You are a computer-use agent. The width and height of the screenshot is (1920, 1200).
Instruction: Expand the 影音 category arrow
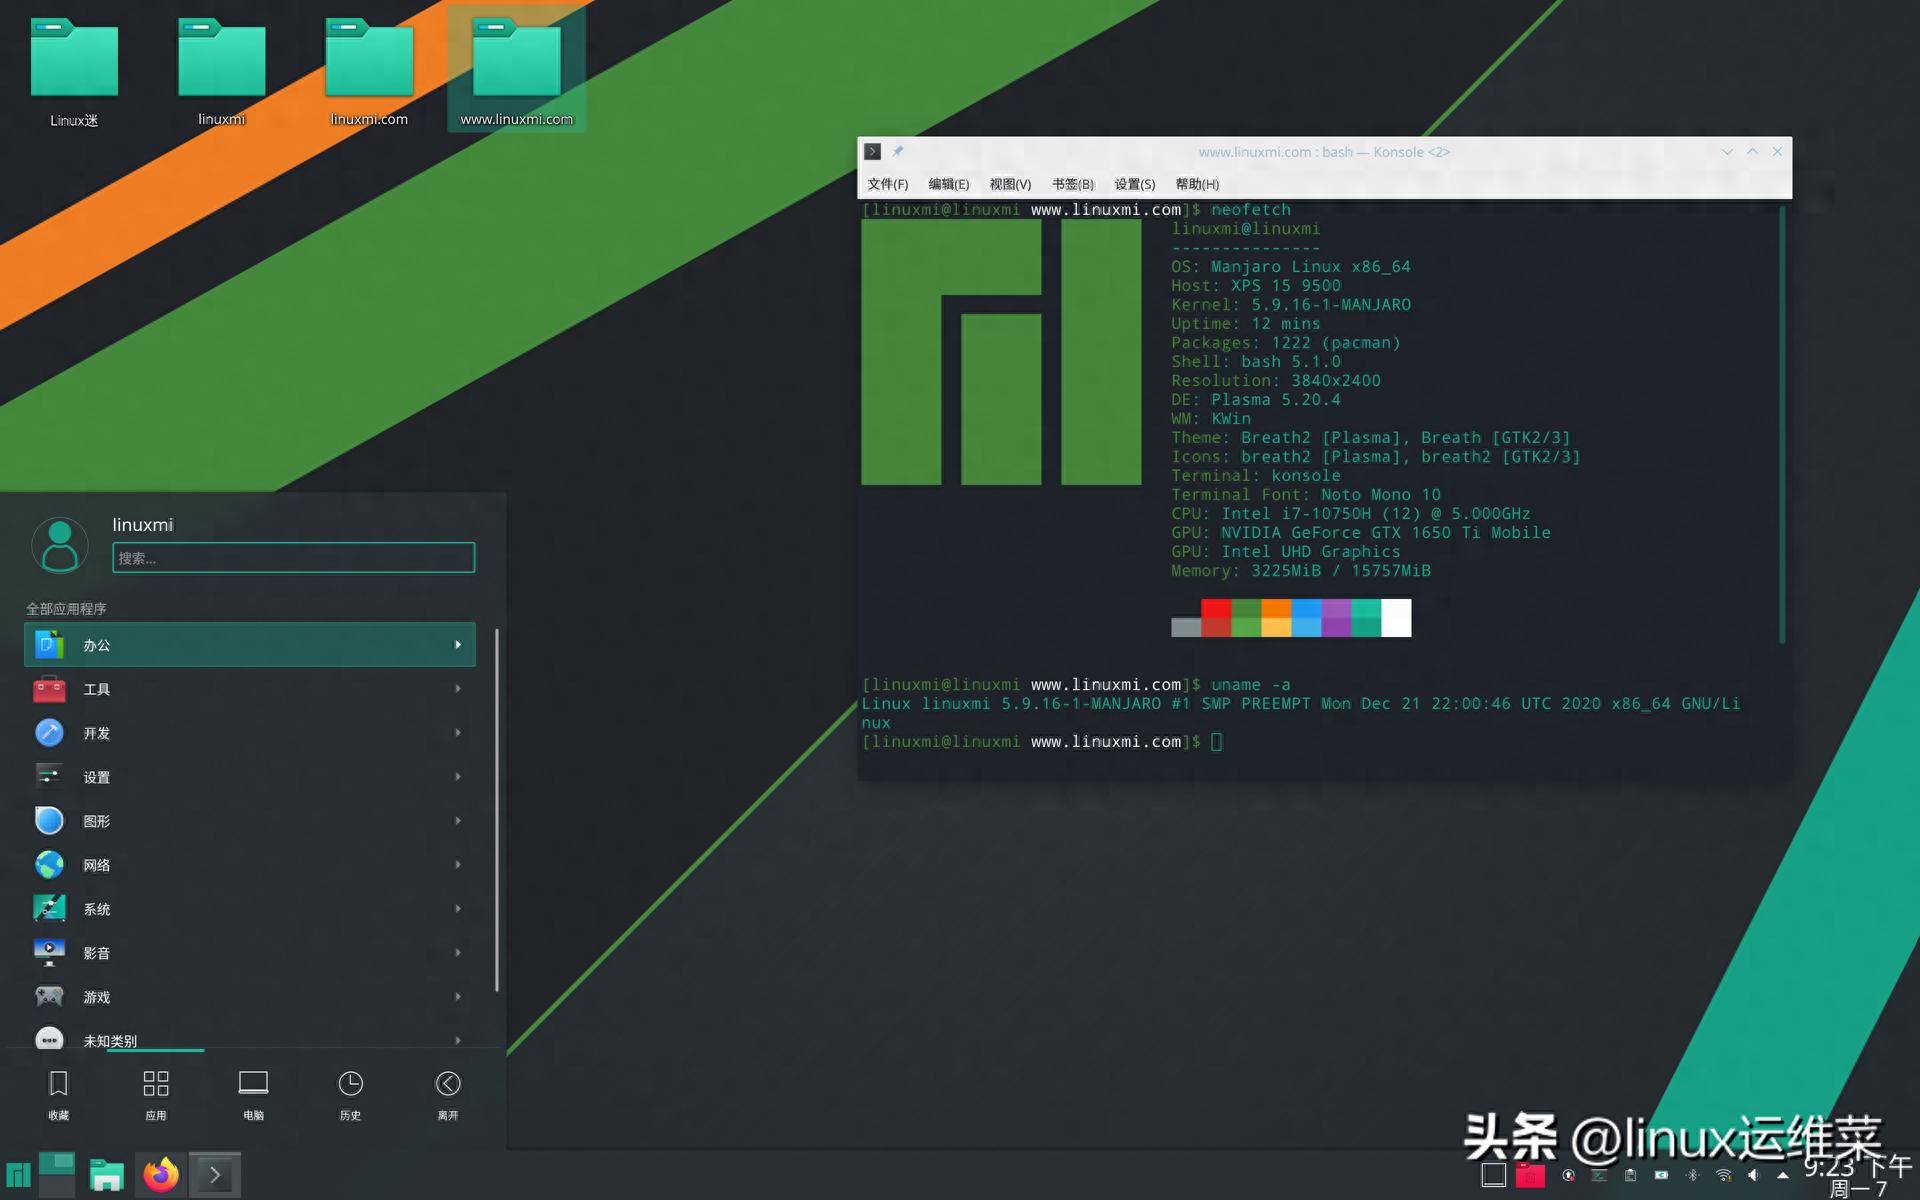458,953
